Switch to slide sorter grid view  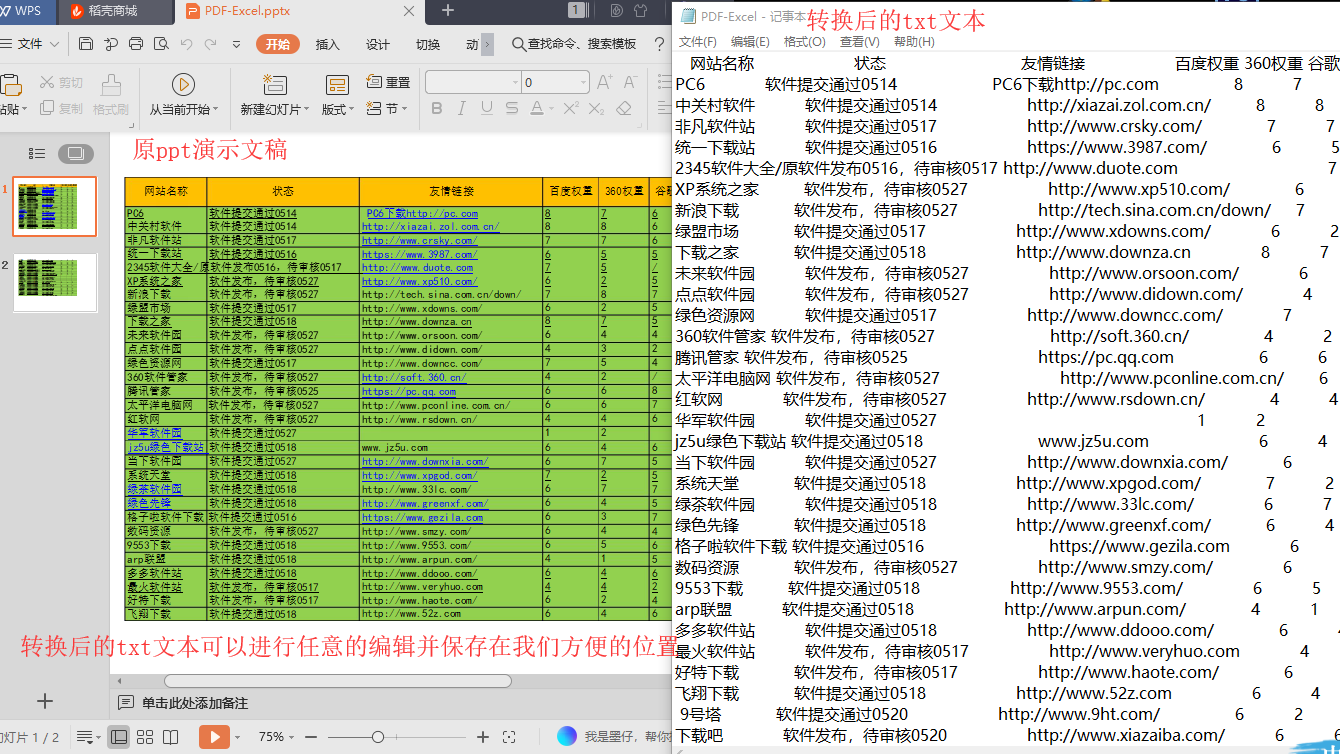click(x=145, y=737)
